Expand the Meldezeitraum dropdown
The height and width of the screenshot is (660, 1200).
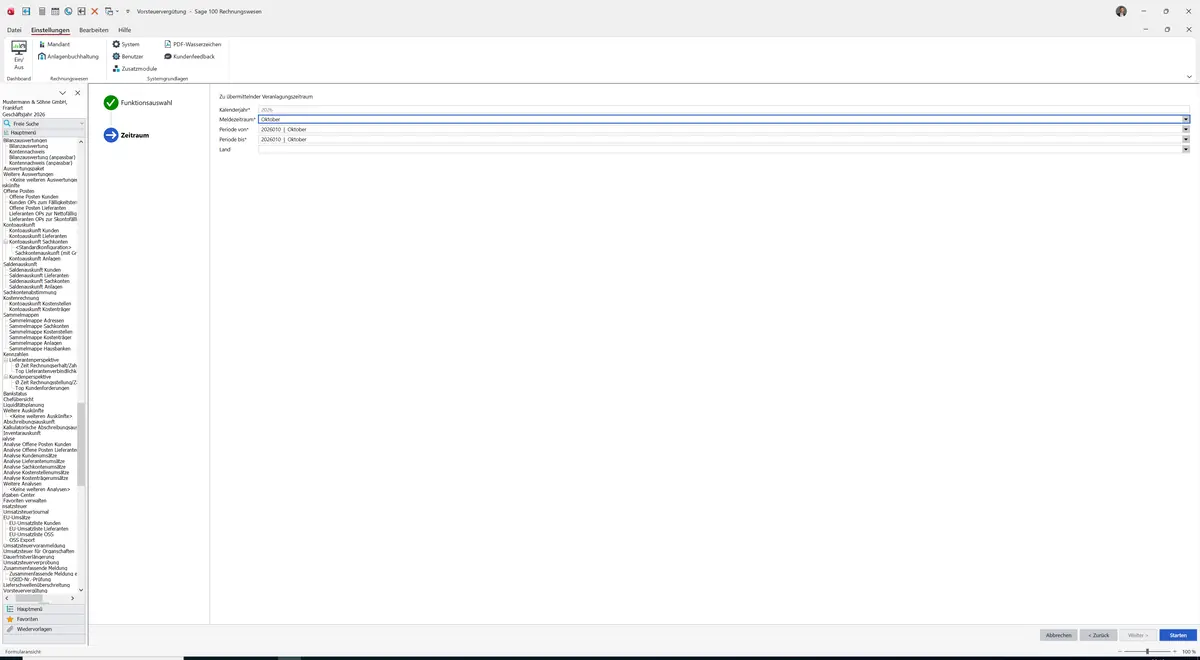(x=1186, y=119)
